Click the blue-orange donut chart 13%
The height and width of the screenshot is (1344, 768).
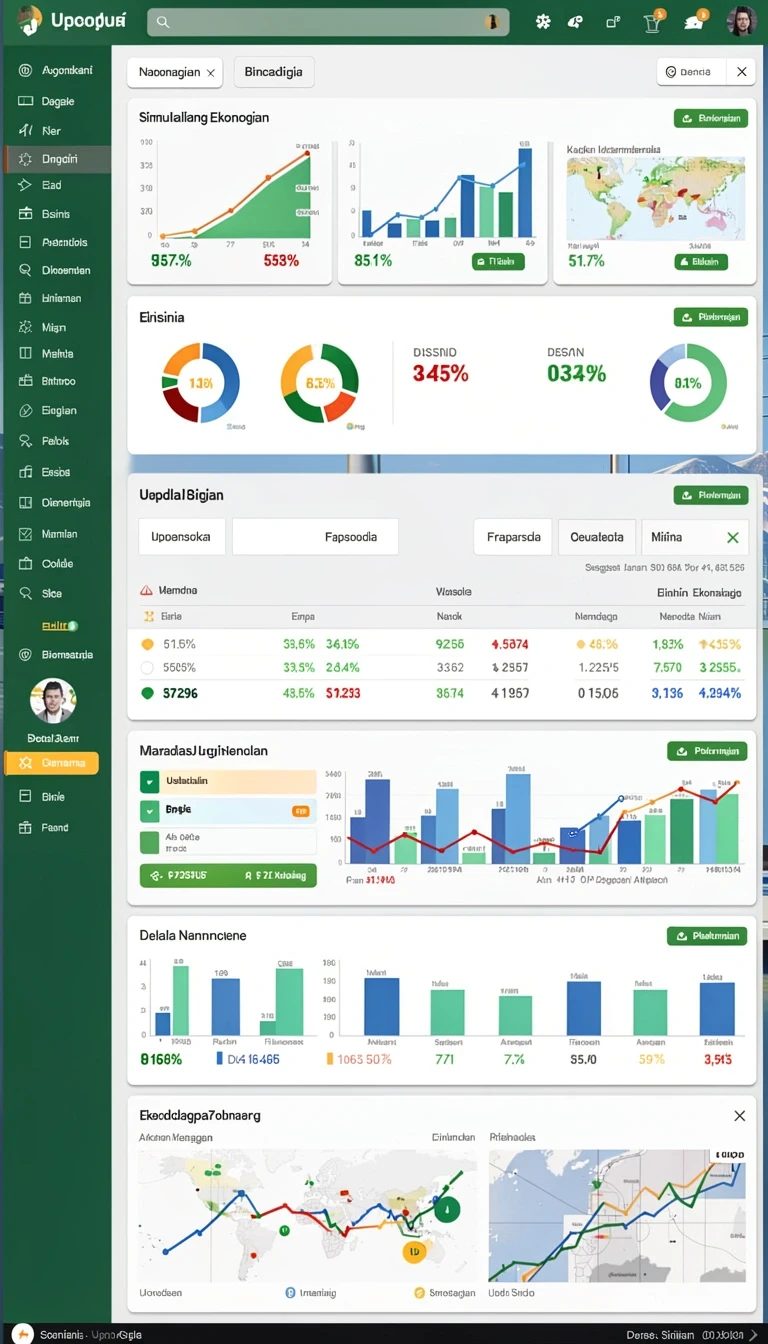pyautogui.click(x=201, y=383)
